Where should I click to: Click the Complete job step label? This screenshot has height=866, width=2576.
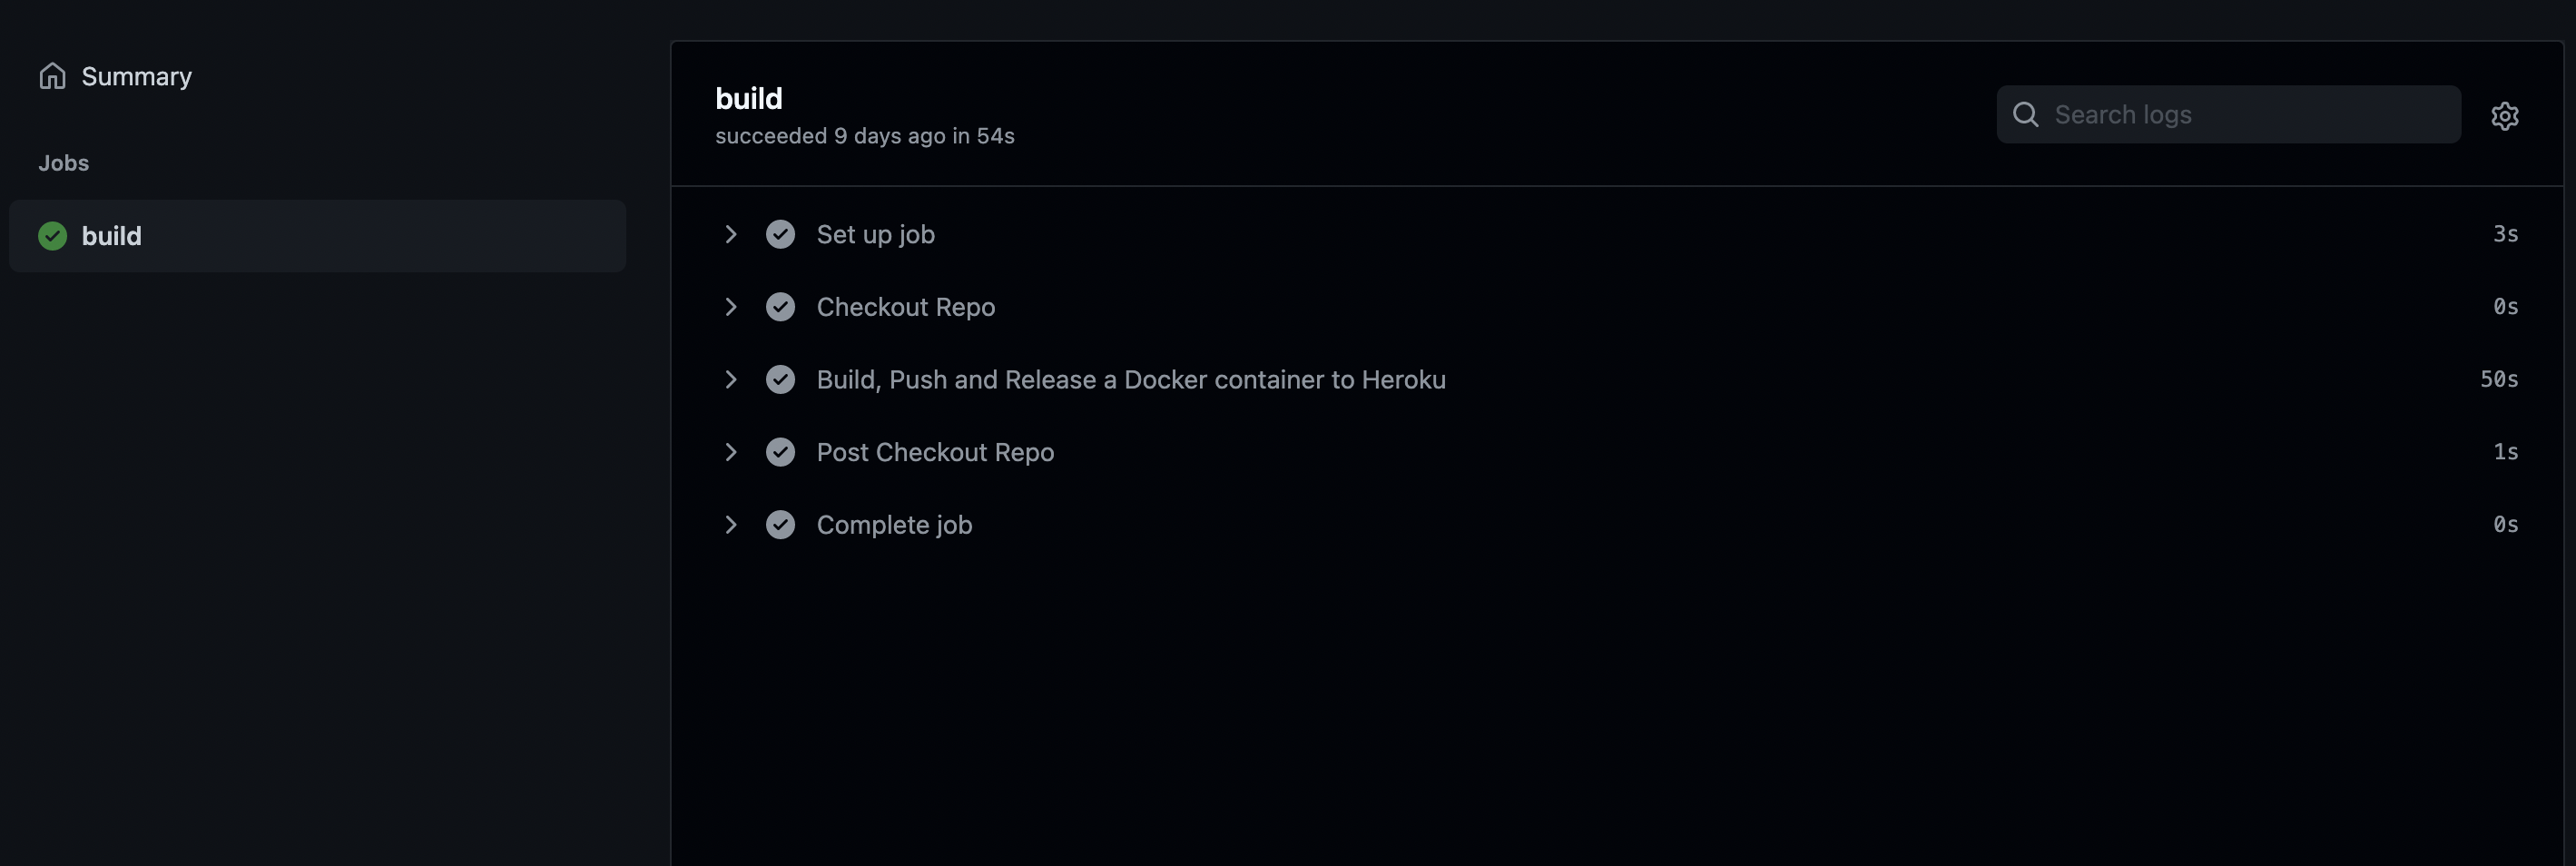point(894,525)
